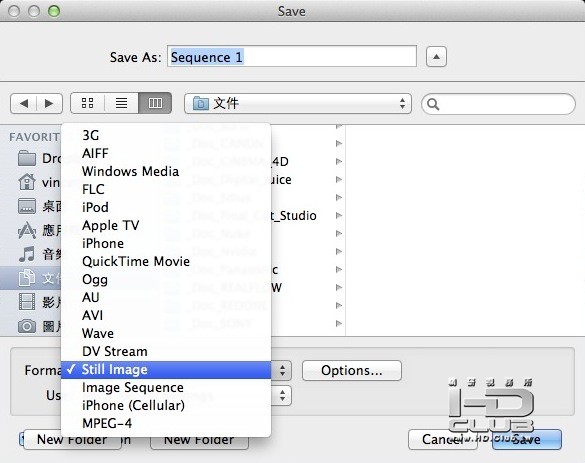Viewport: 585px width, 463px height.
Task: Choose AVI format
Action: [166, 315]
